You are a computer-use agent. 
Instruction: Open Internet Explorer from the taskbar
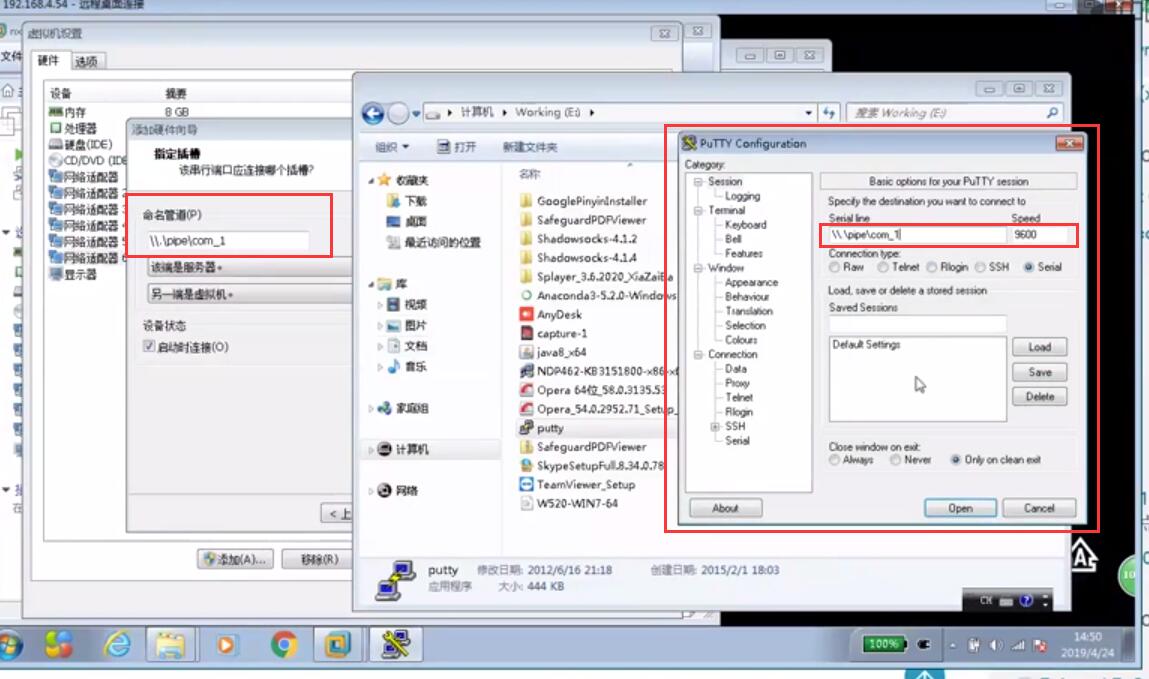116,645
